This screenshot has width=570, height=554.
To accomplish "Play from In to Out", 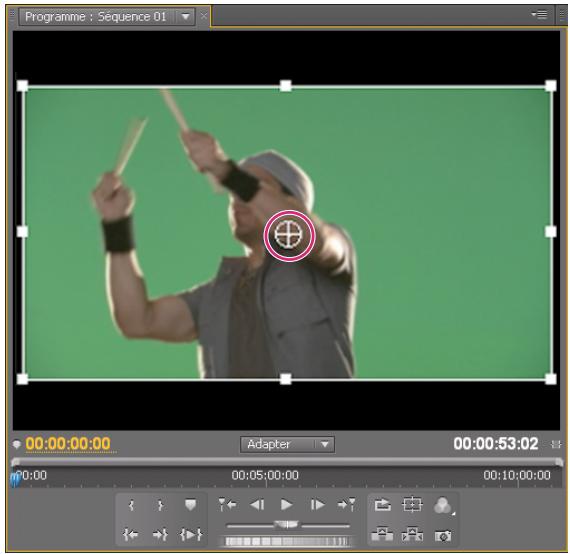I will point(191,535).
